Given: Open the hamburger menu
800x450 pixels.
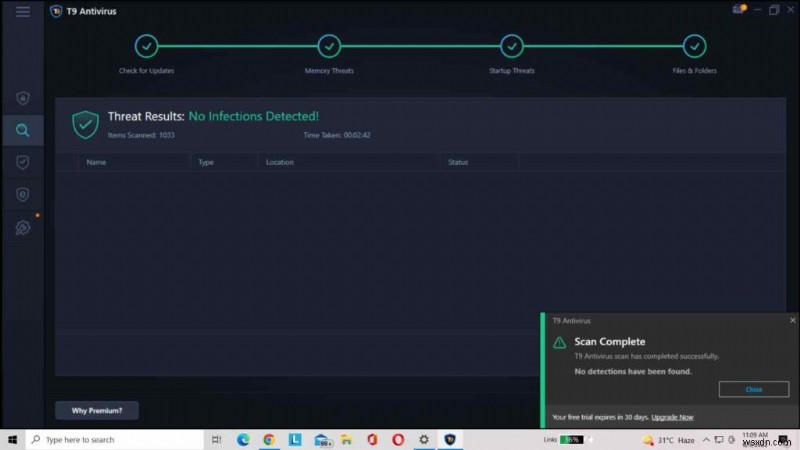Looking at the screenshot, I should coord(22,11).
